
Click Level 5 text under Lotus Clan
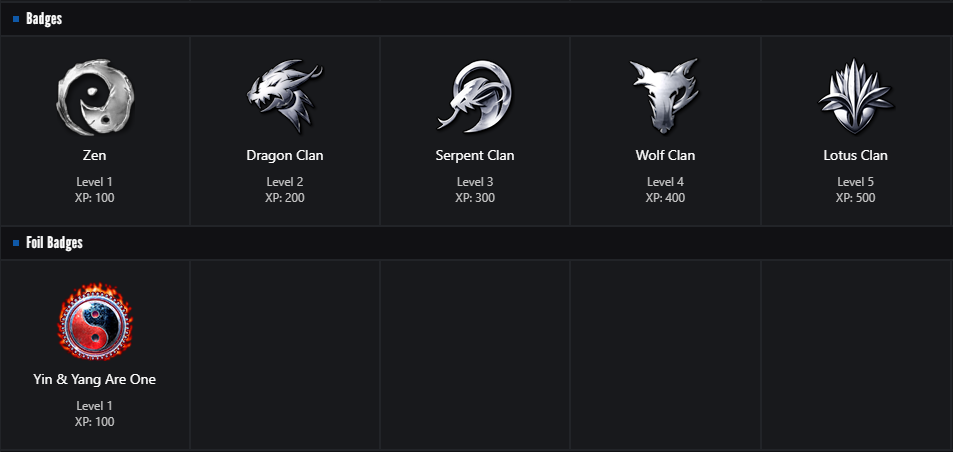[855, 182]
